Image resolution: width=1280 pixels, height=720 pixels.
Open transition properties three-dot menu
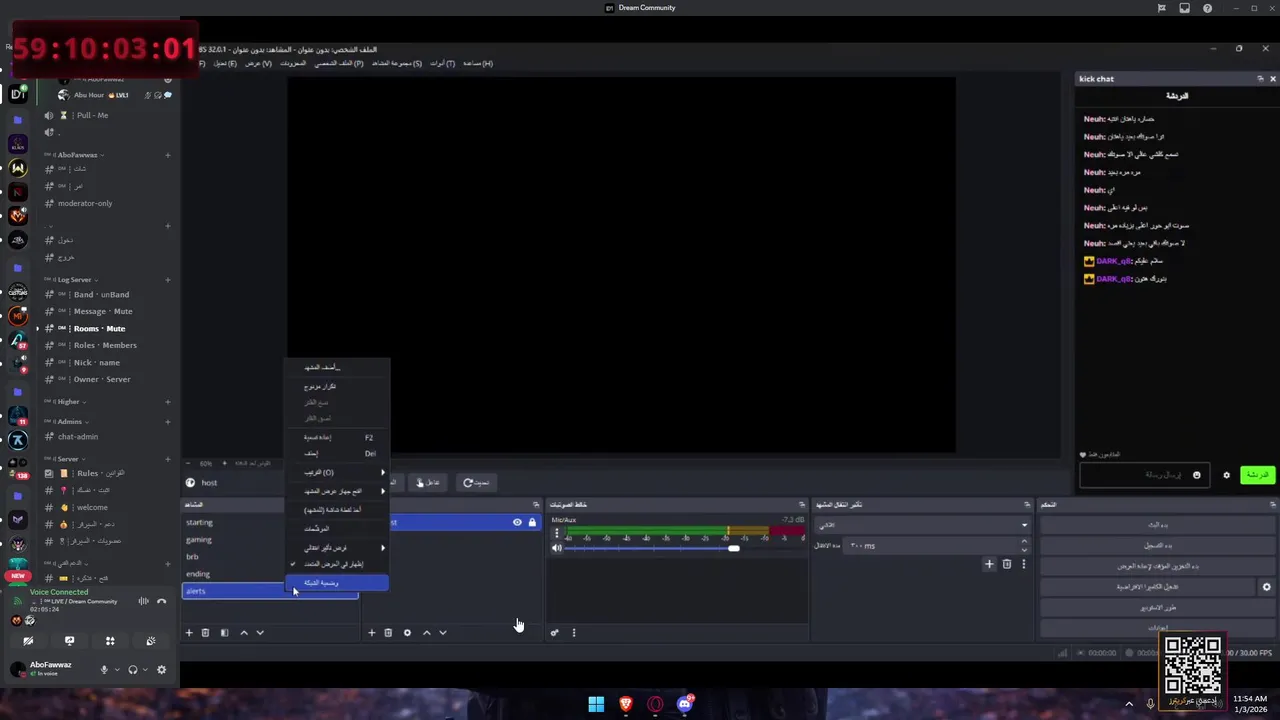(1023, 564)
